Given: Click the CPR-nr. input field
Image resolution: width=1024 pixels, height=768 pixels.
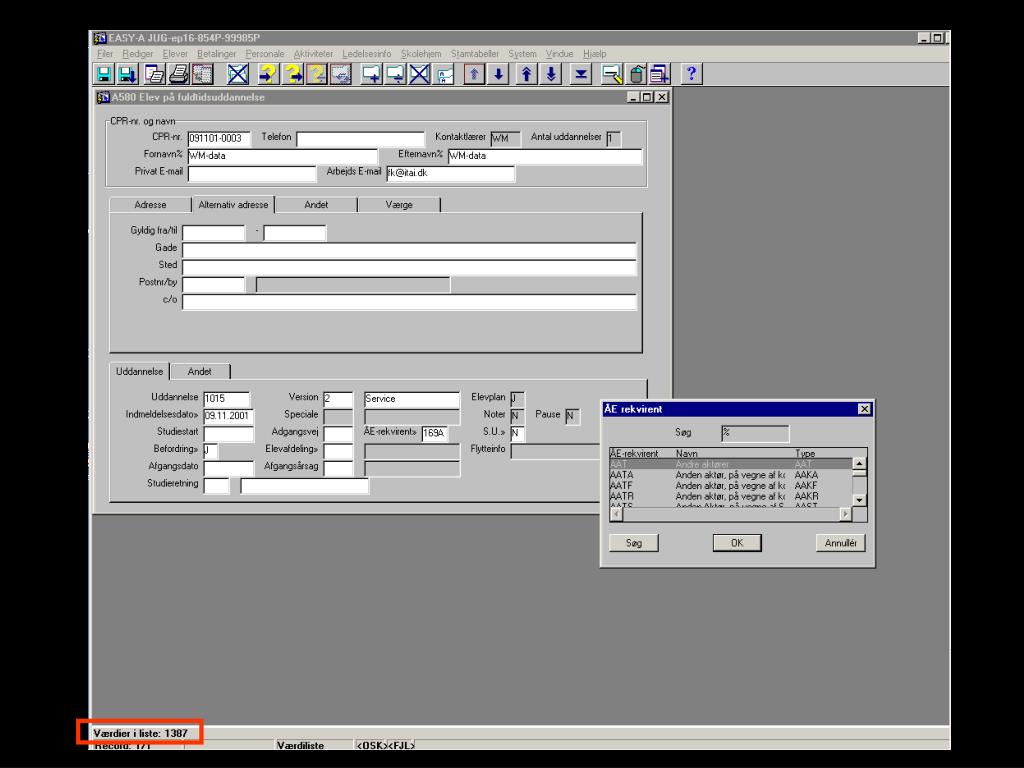Looking at the screenshot, I should (219, 138).
